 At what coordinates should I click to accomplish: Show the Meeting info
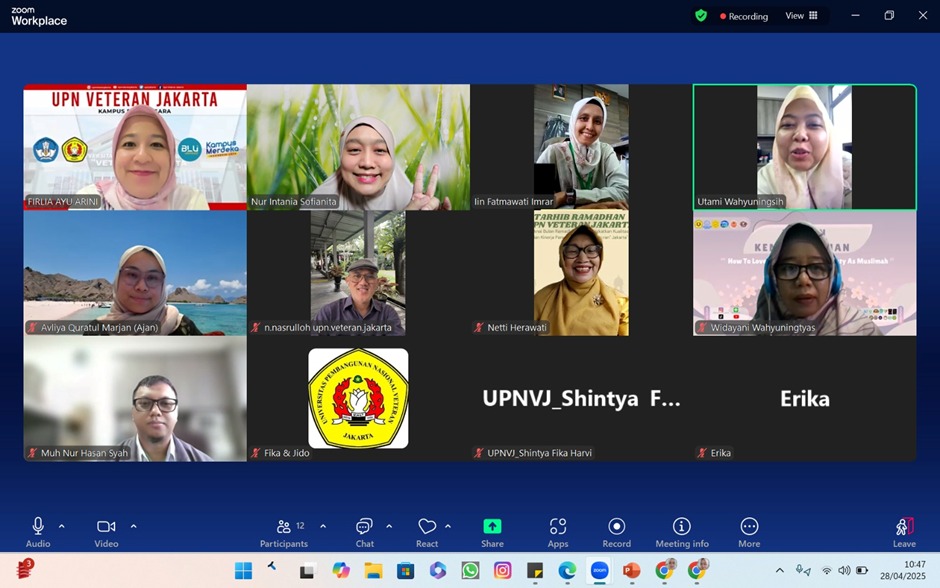682,527
